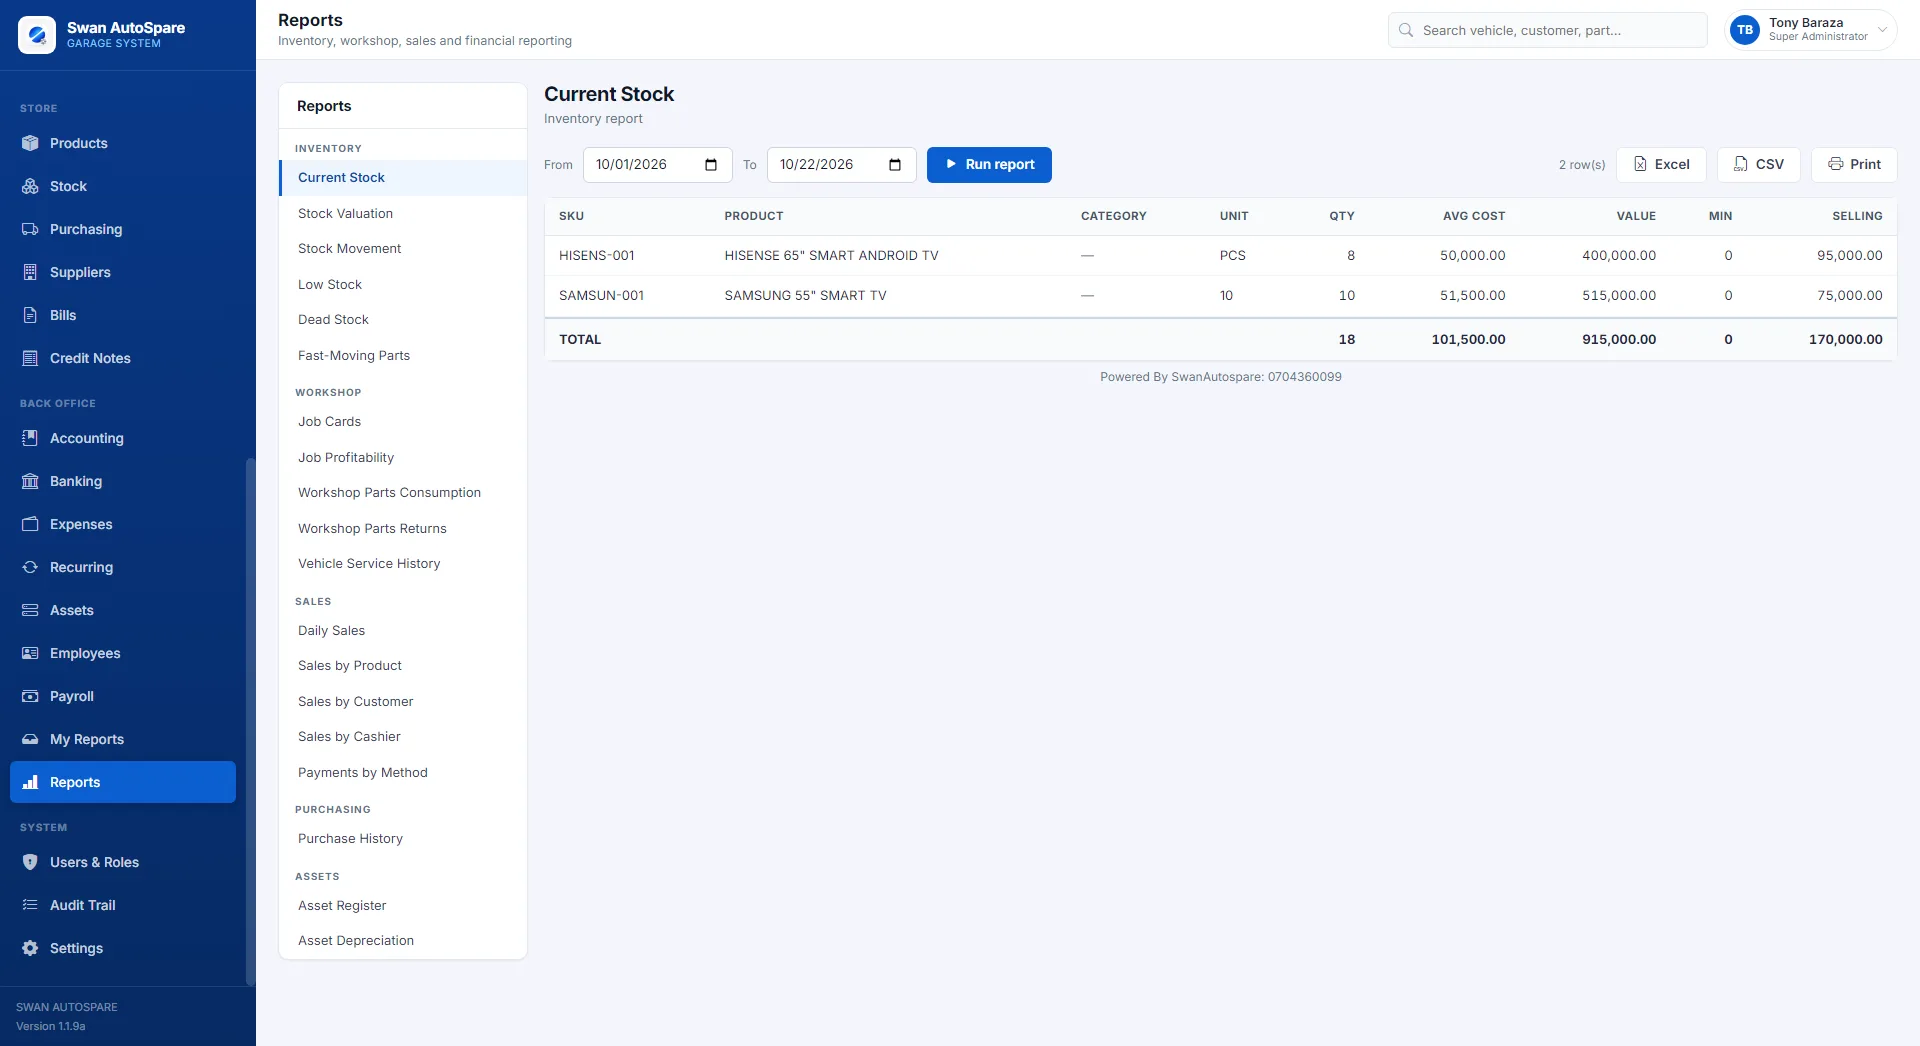
Task: Click the Swan AutoSpare logo
Action: pos(37,35)
